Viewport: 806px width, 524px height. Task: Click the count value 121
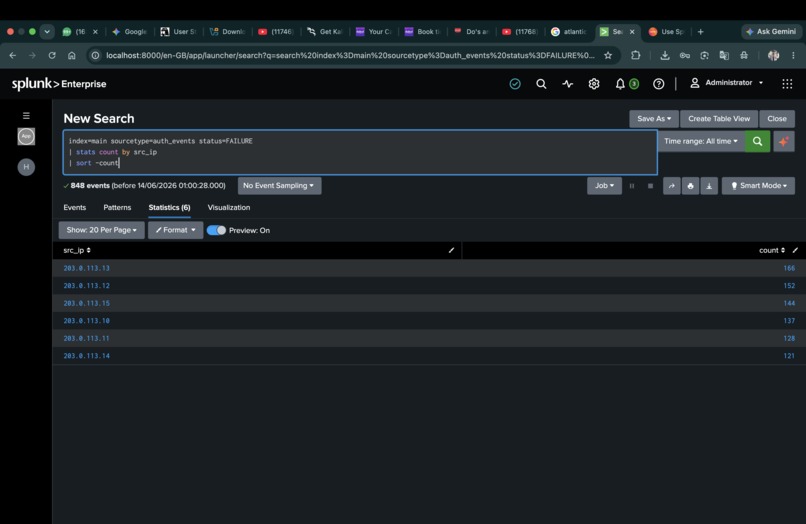pos(789,356)
